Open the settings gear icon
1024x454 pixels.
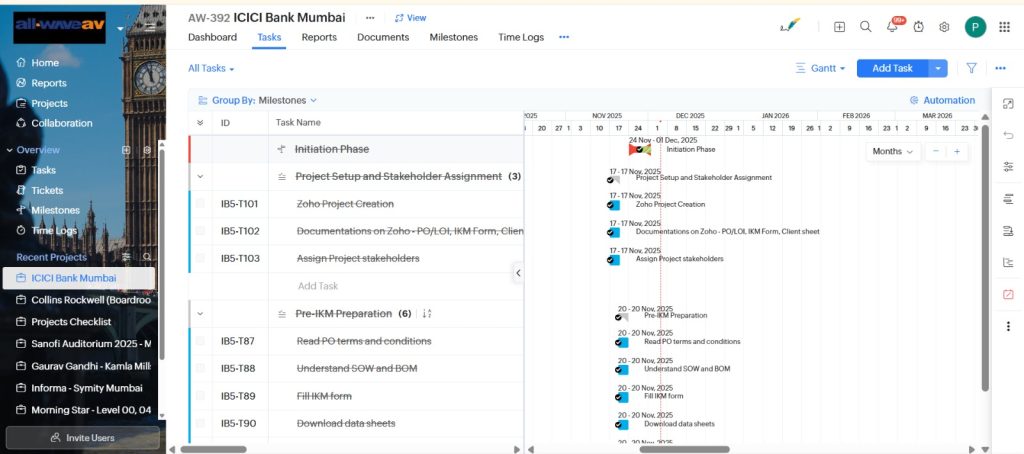pos(943,27)
